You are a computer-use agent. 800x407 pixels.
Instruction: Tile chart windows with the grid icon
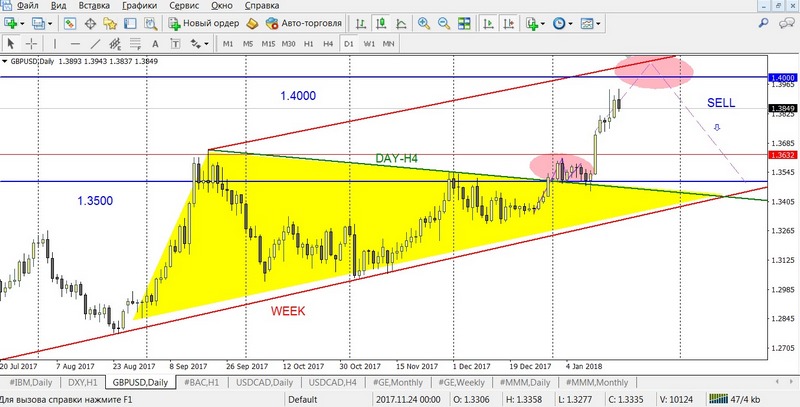coord(463,23)
